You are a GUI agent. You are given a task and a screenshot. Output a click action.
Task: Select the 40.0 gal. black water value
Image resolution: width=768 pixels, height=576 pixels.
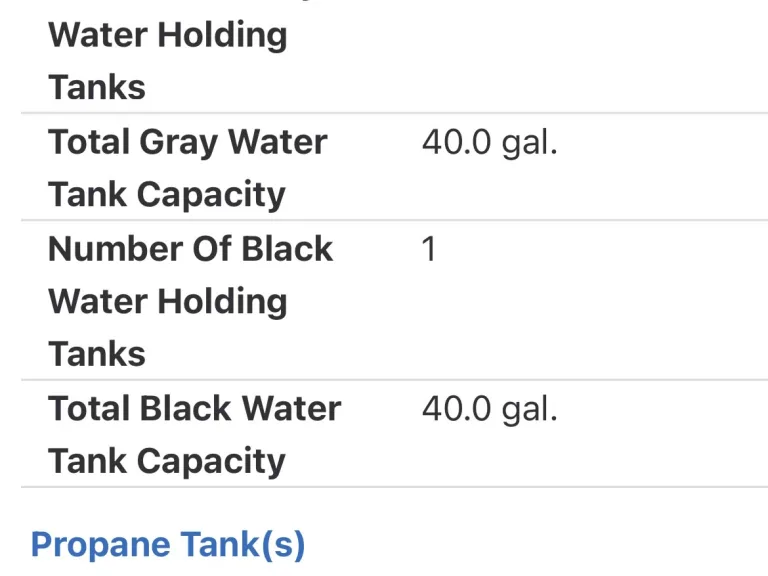(x=490, y=409)
